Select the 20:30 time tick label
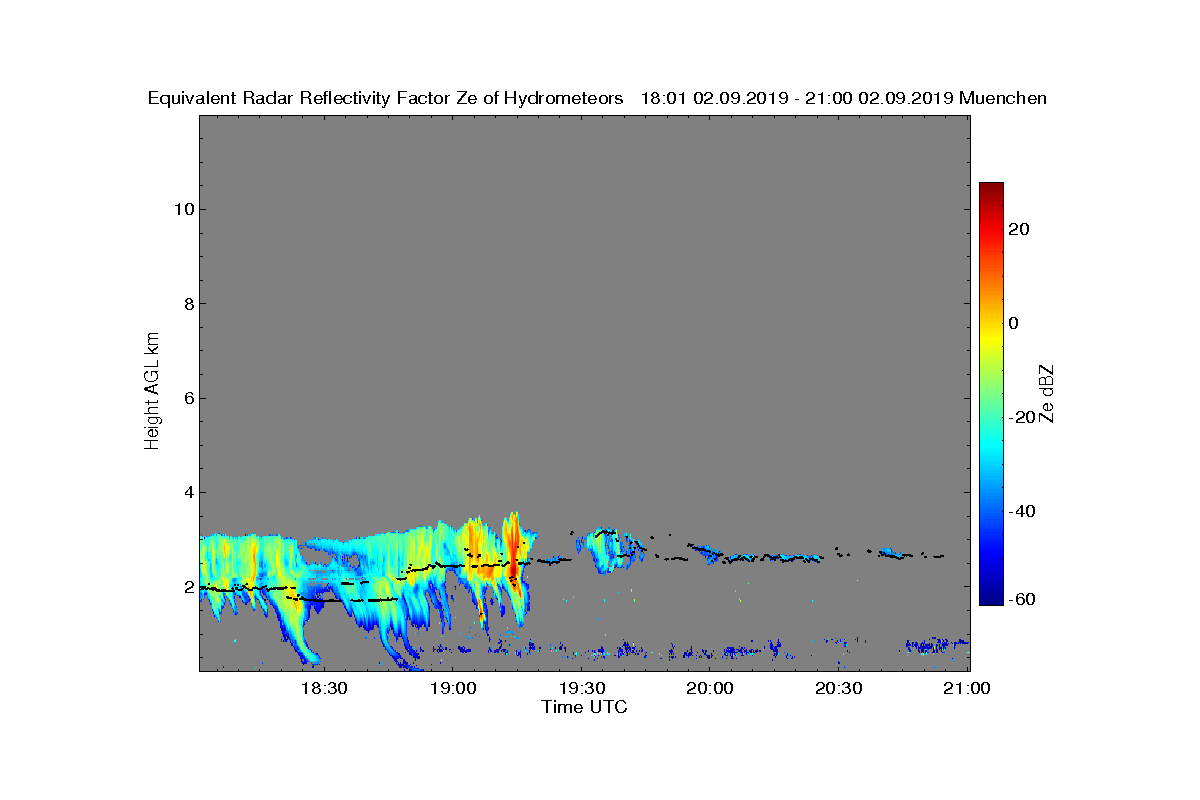The image size is (1200, 800). pyautogui.click(x=838, y=689)
